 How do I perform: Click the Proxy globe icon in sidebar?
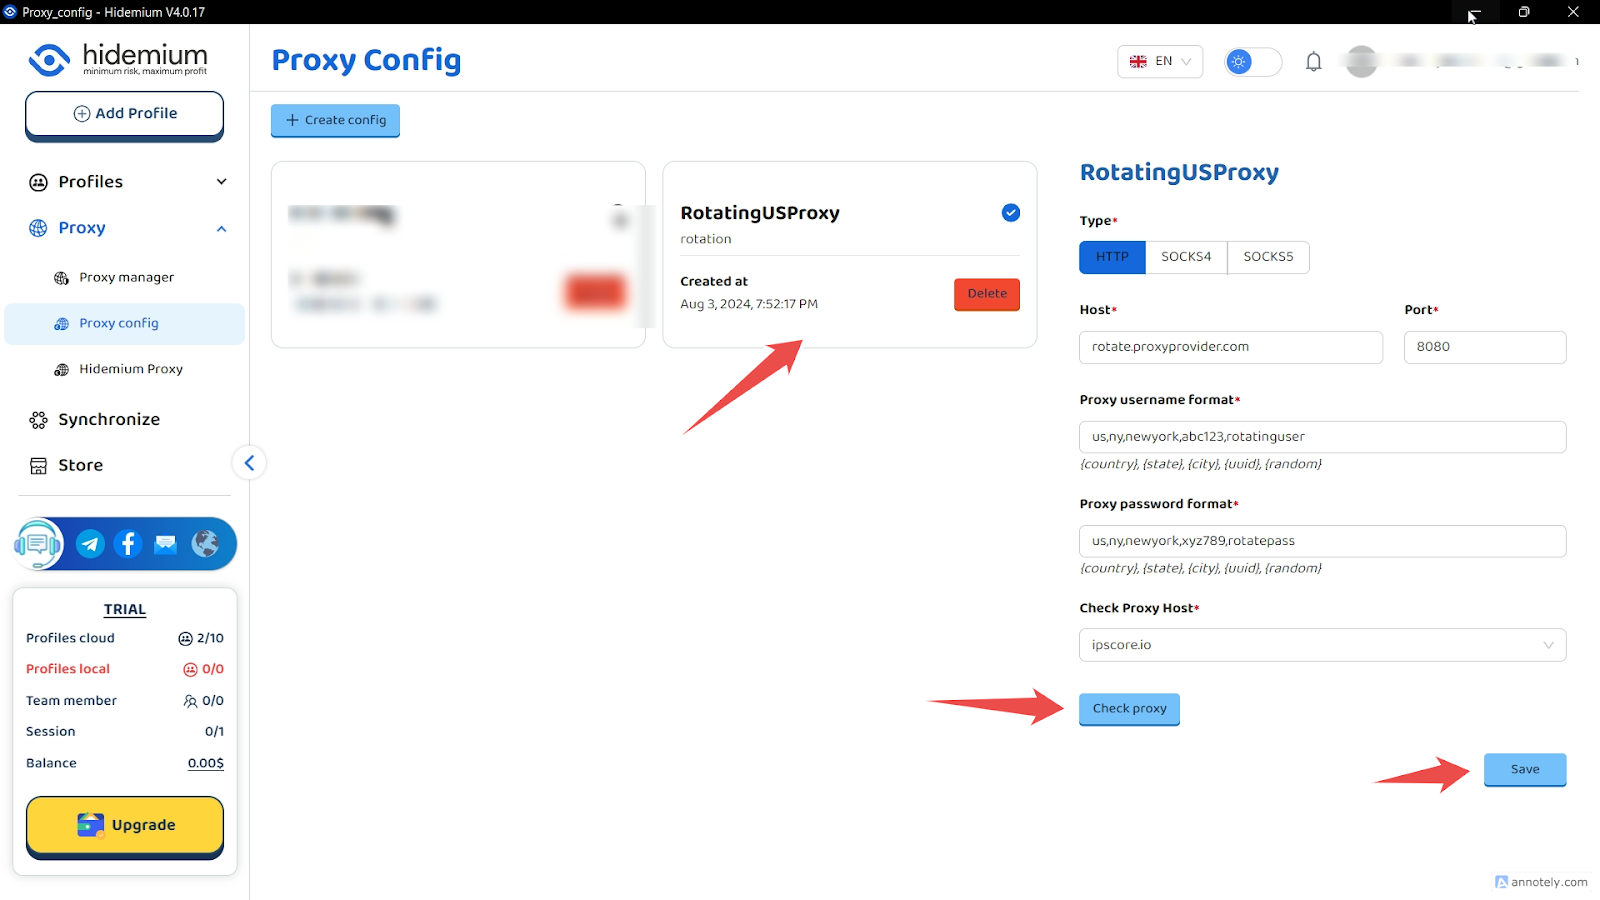[x=38, y=228]
